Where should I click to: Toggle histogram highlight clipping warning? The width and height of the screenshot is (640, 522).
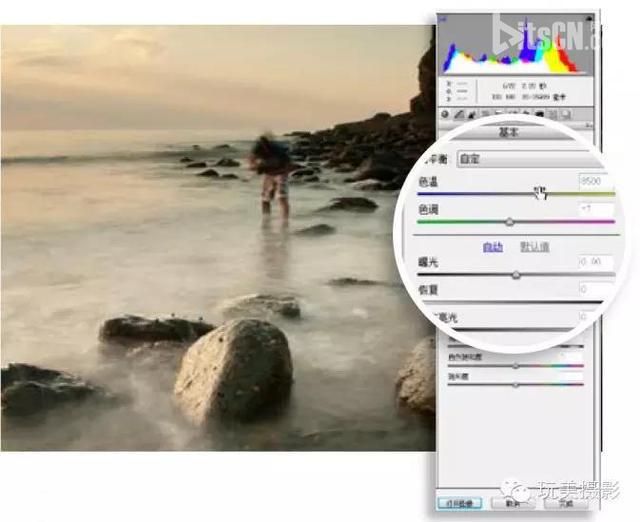tap(590, 18)
